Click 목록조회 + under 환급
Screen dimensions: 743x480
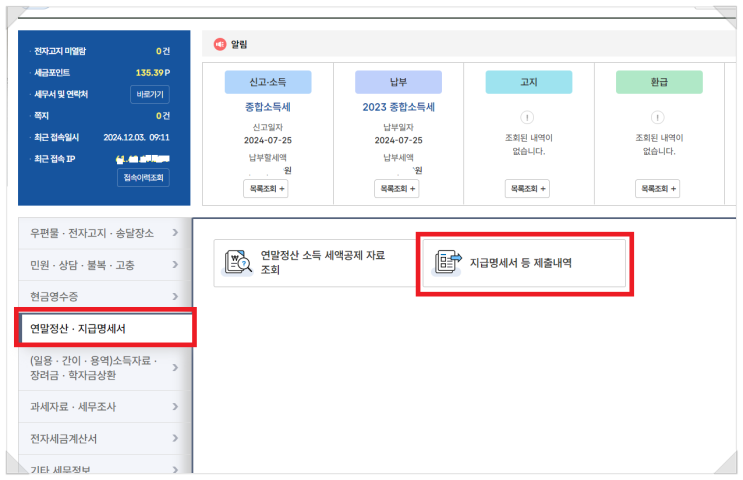pyautogui.click(x=657, y=189)
